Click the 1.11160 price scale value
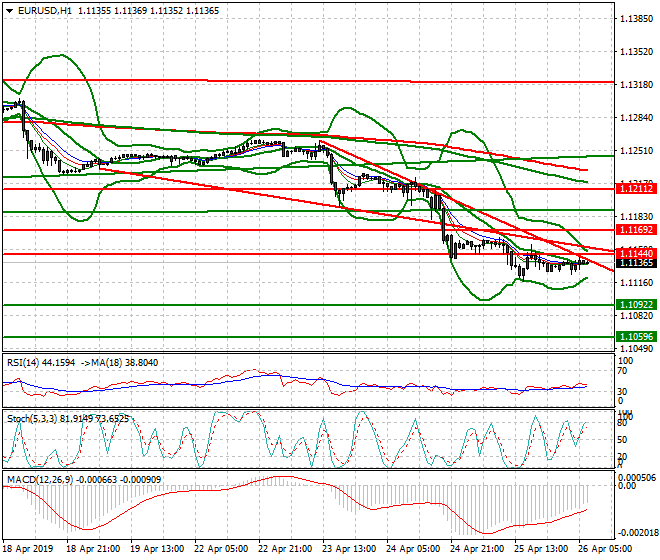Screen dimensions: 660x560 636,283
